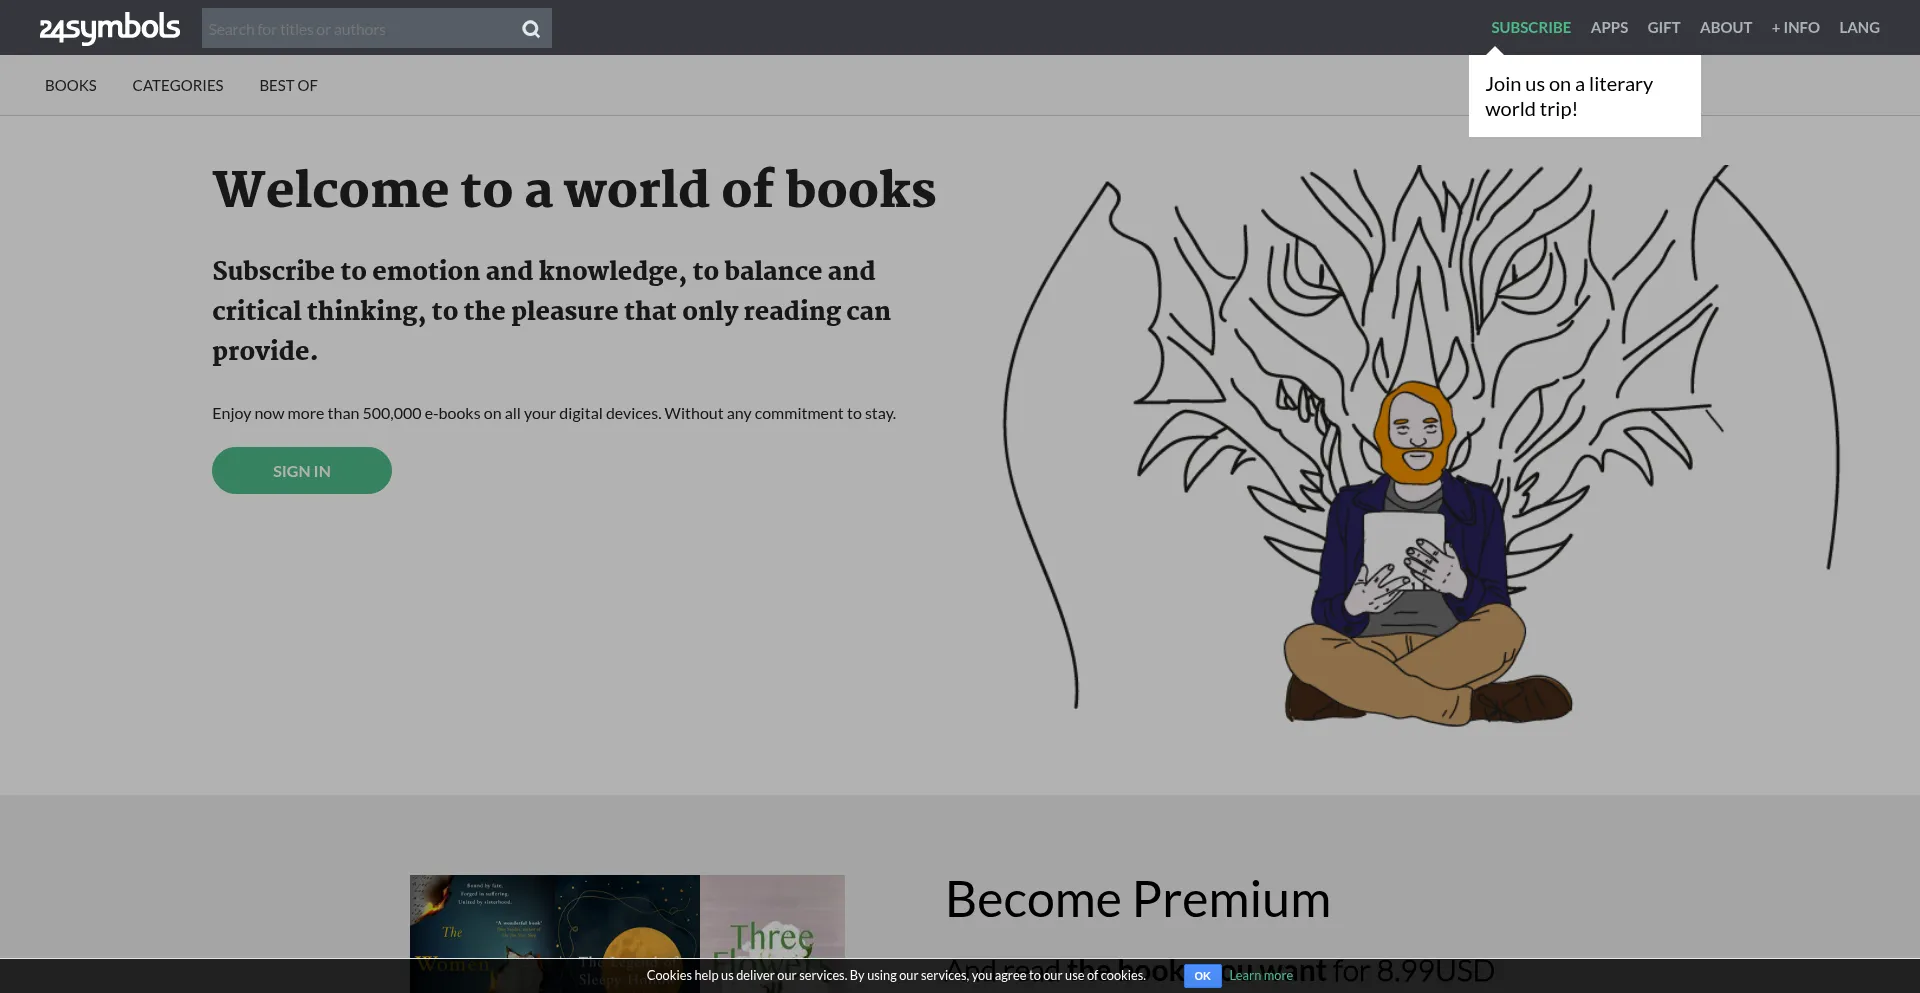
Task: Click the search magnifier icon
Action: (531, 29)
